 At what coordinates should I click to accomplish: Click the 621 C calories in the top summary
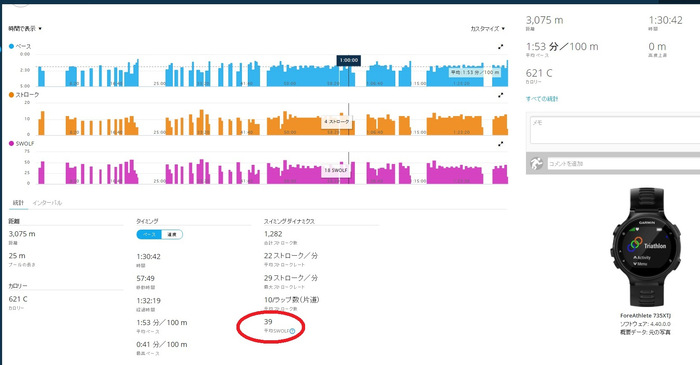tap(539, 73)
